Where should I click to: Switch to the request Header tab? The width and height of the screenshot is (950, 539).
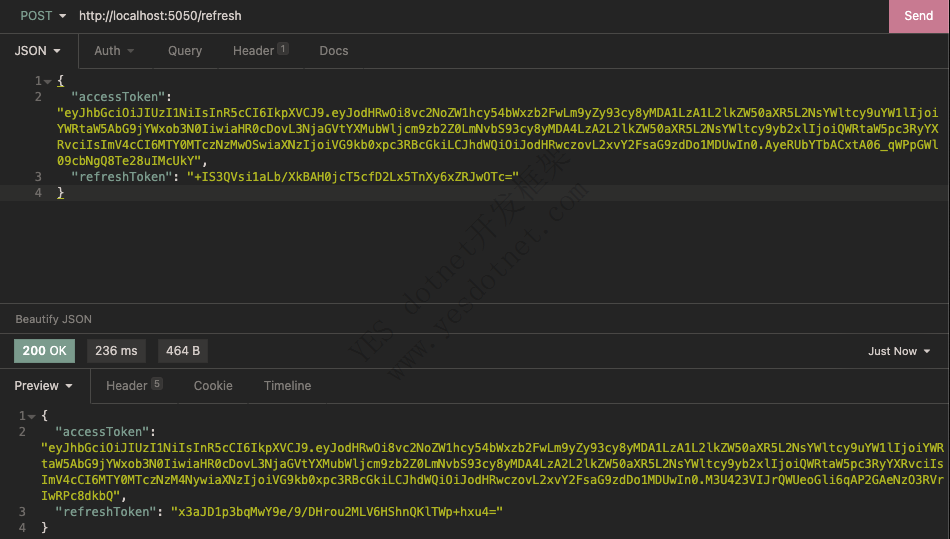tap(260, 51)
